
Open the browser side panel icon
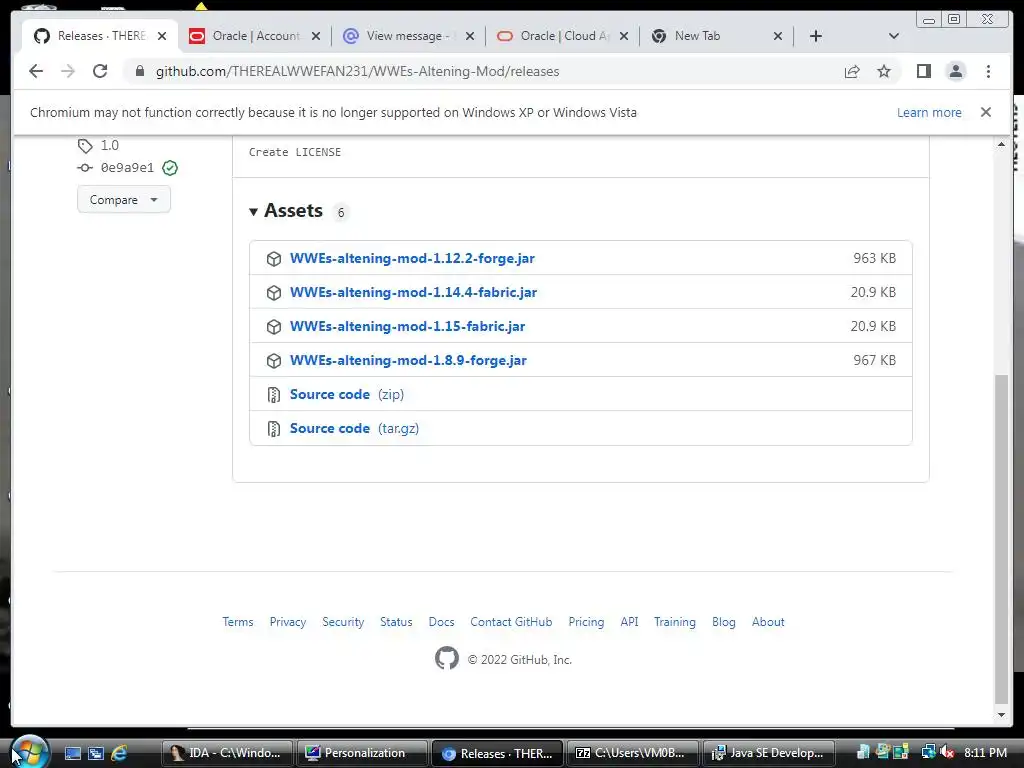pos(923,71)
